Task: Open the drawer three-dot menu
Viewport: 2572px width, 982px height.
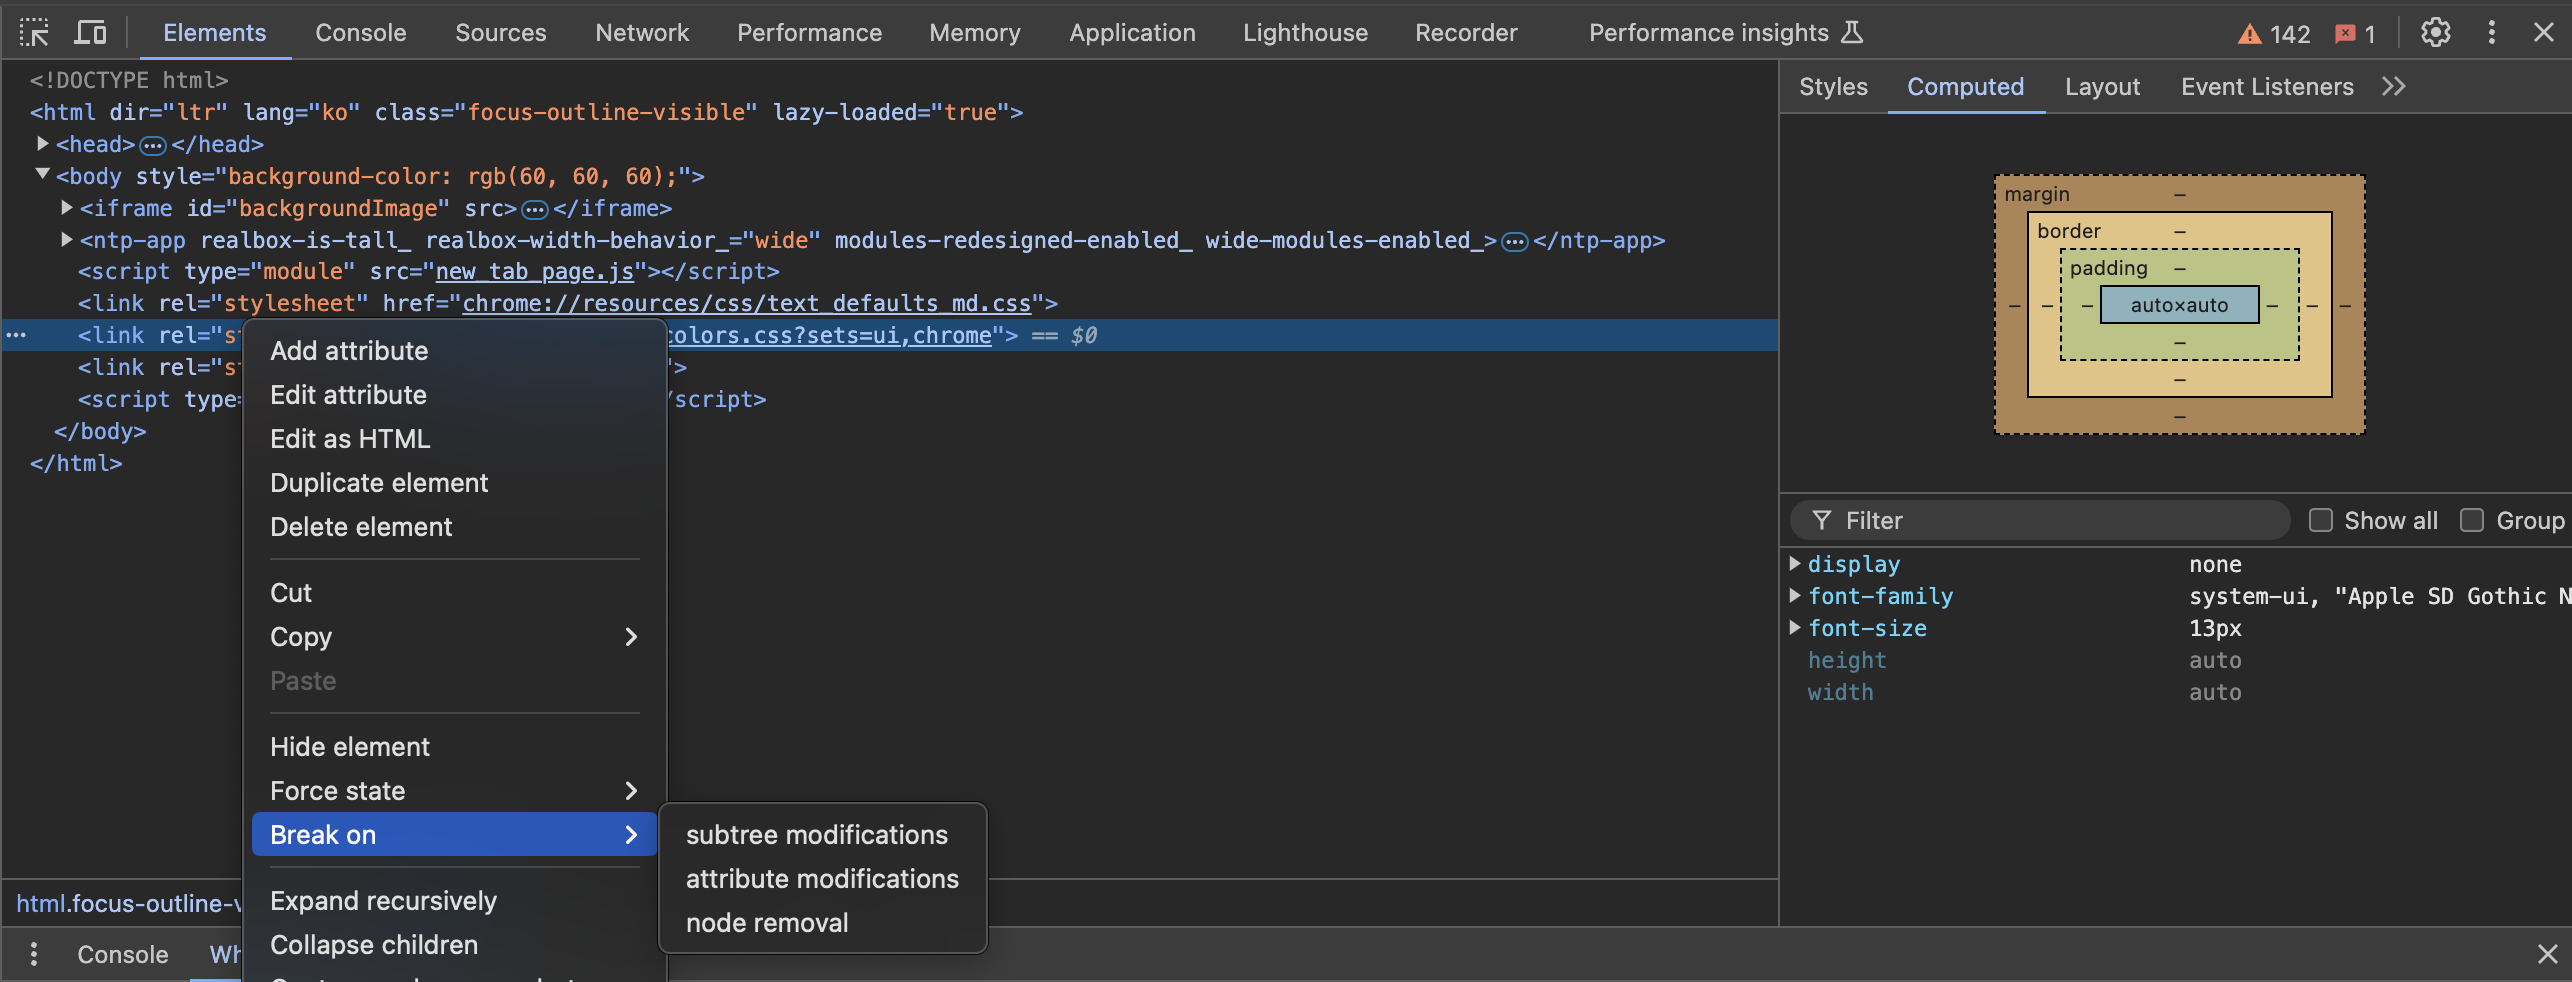Action: 34,954
